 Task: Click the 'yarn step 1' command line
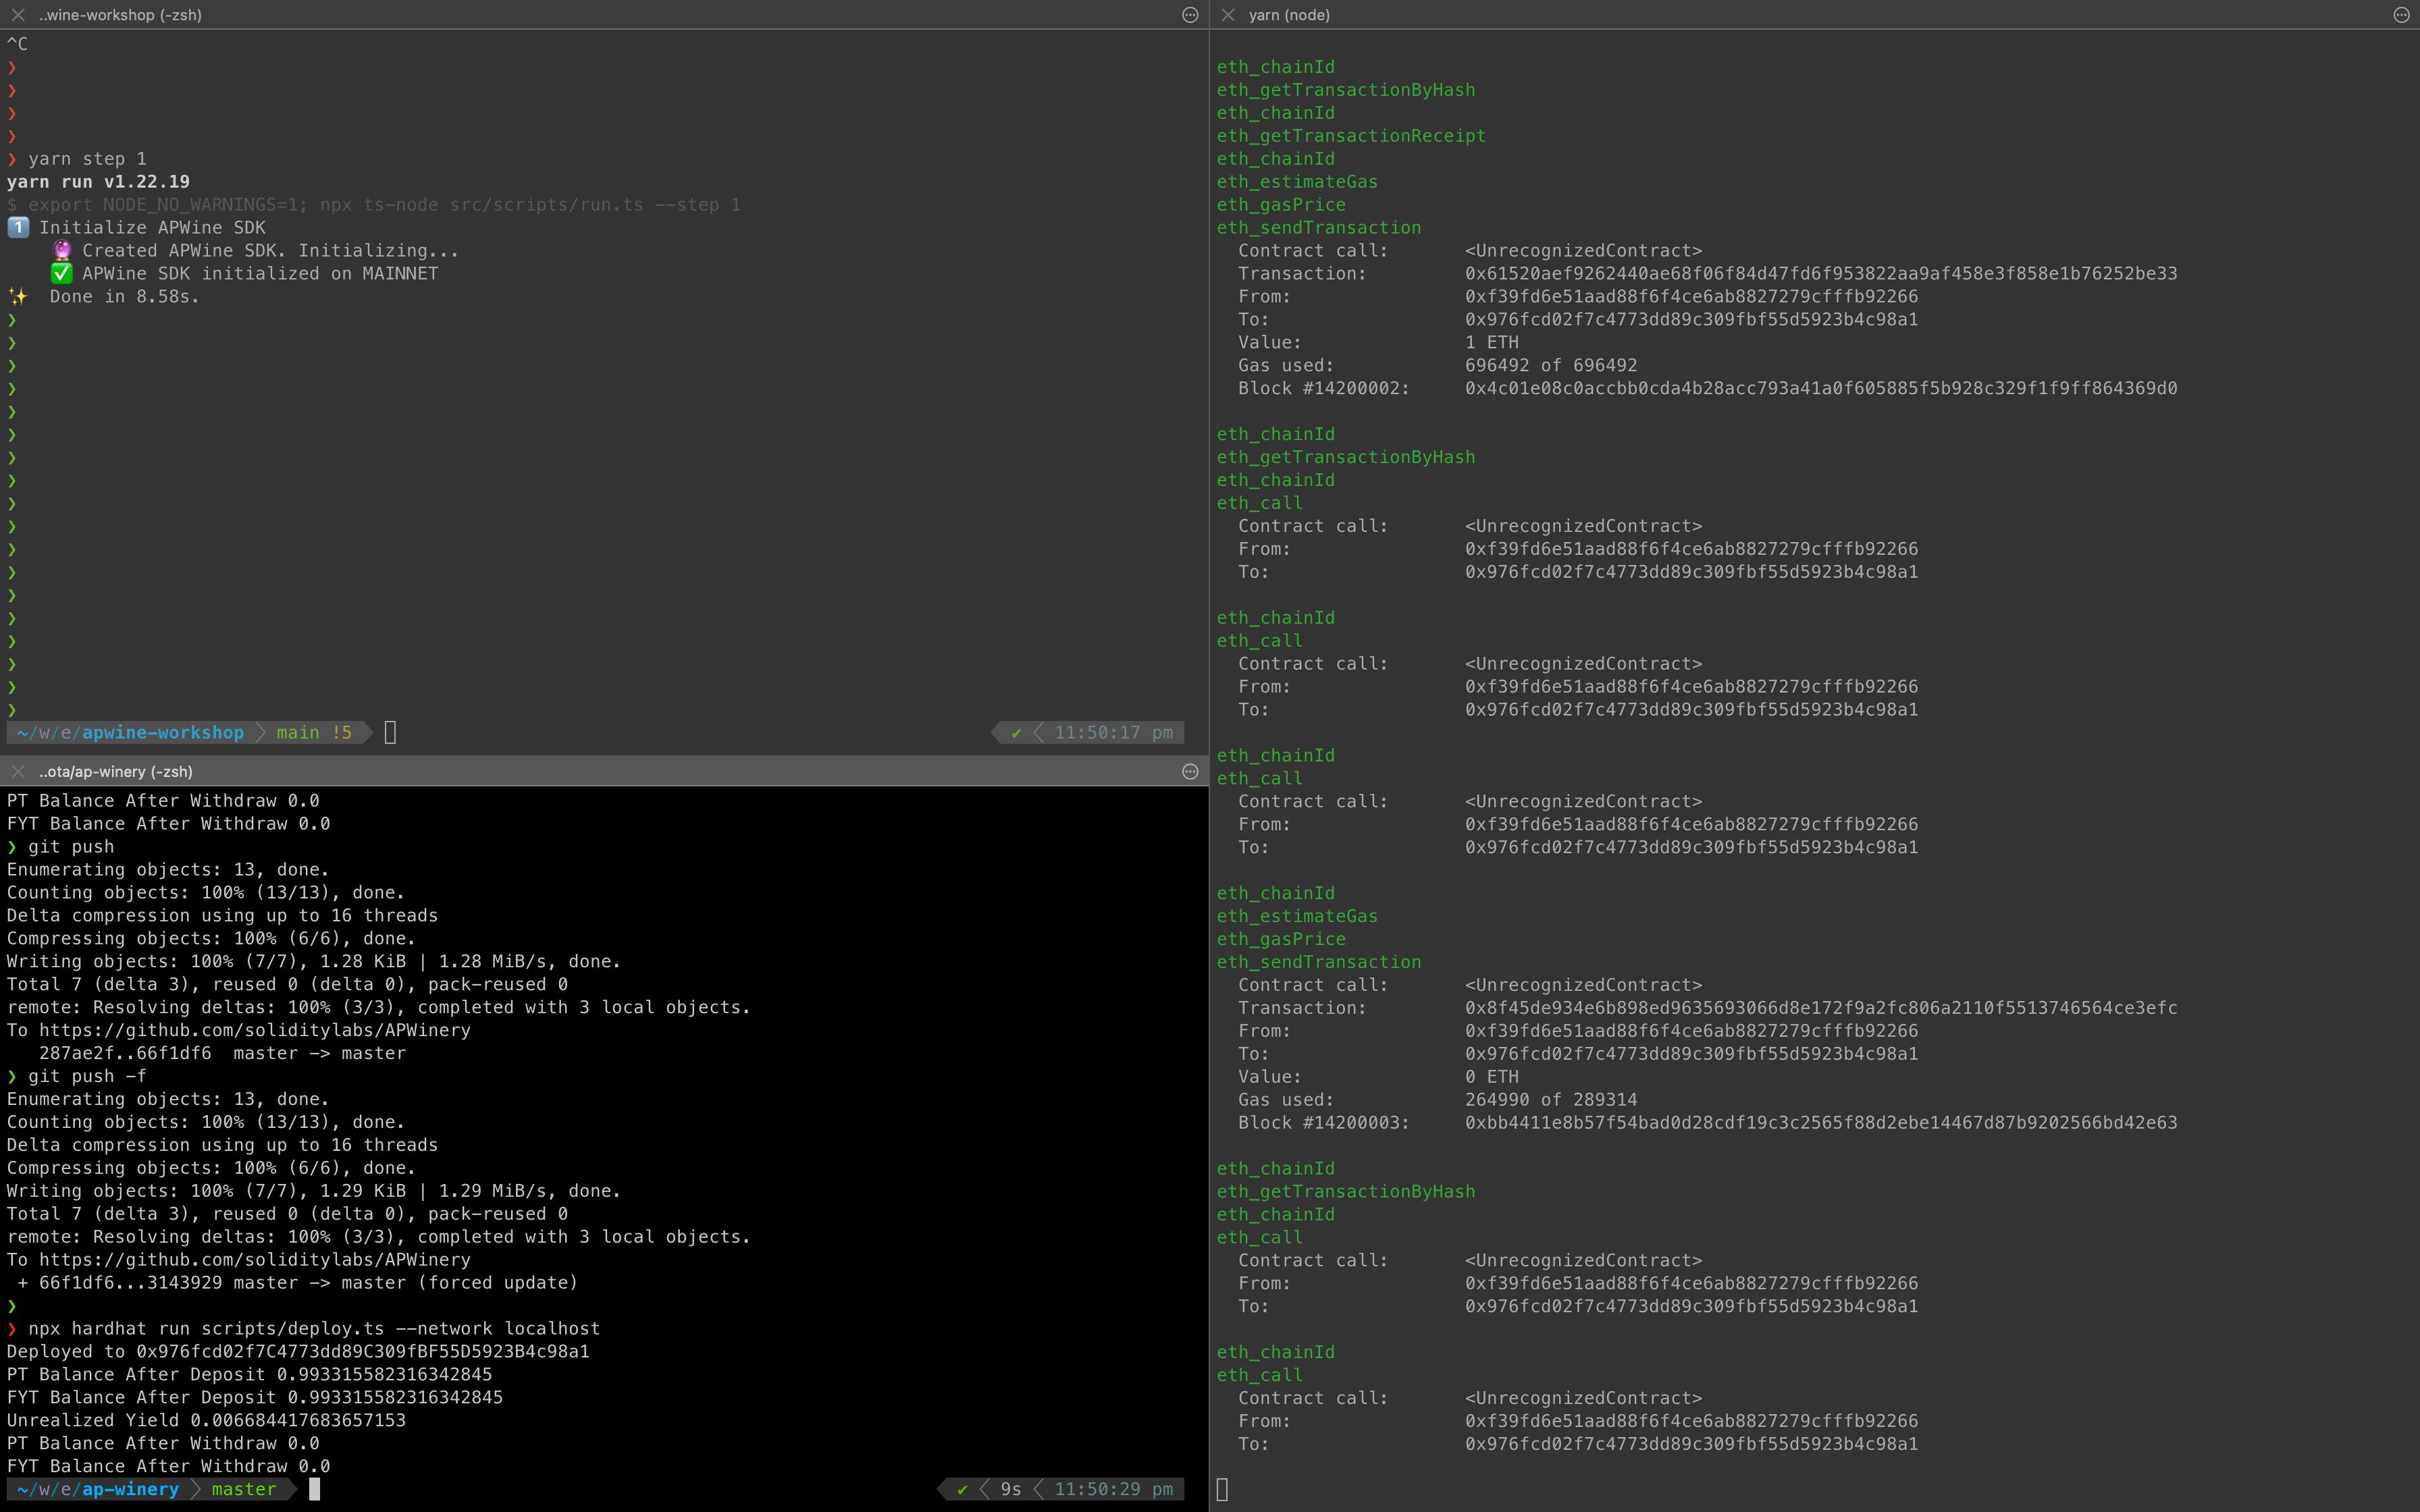(87, 159)
